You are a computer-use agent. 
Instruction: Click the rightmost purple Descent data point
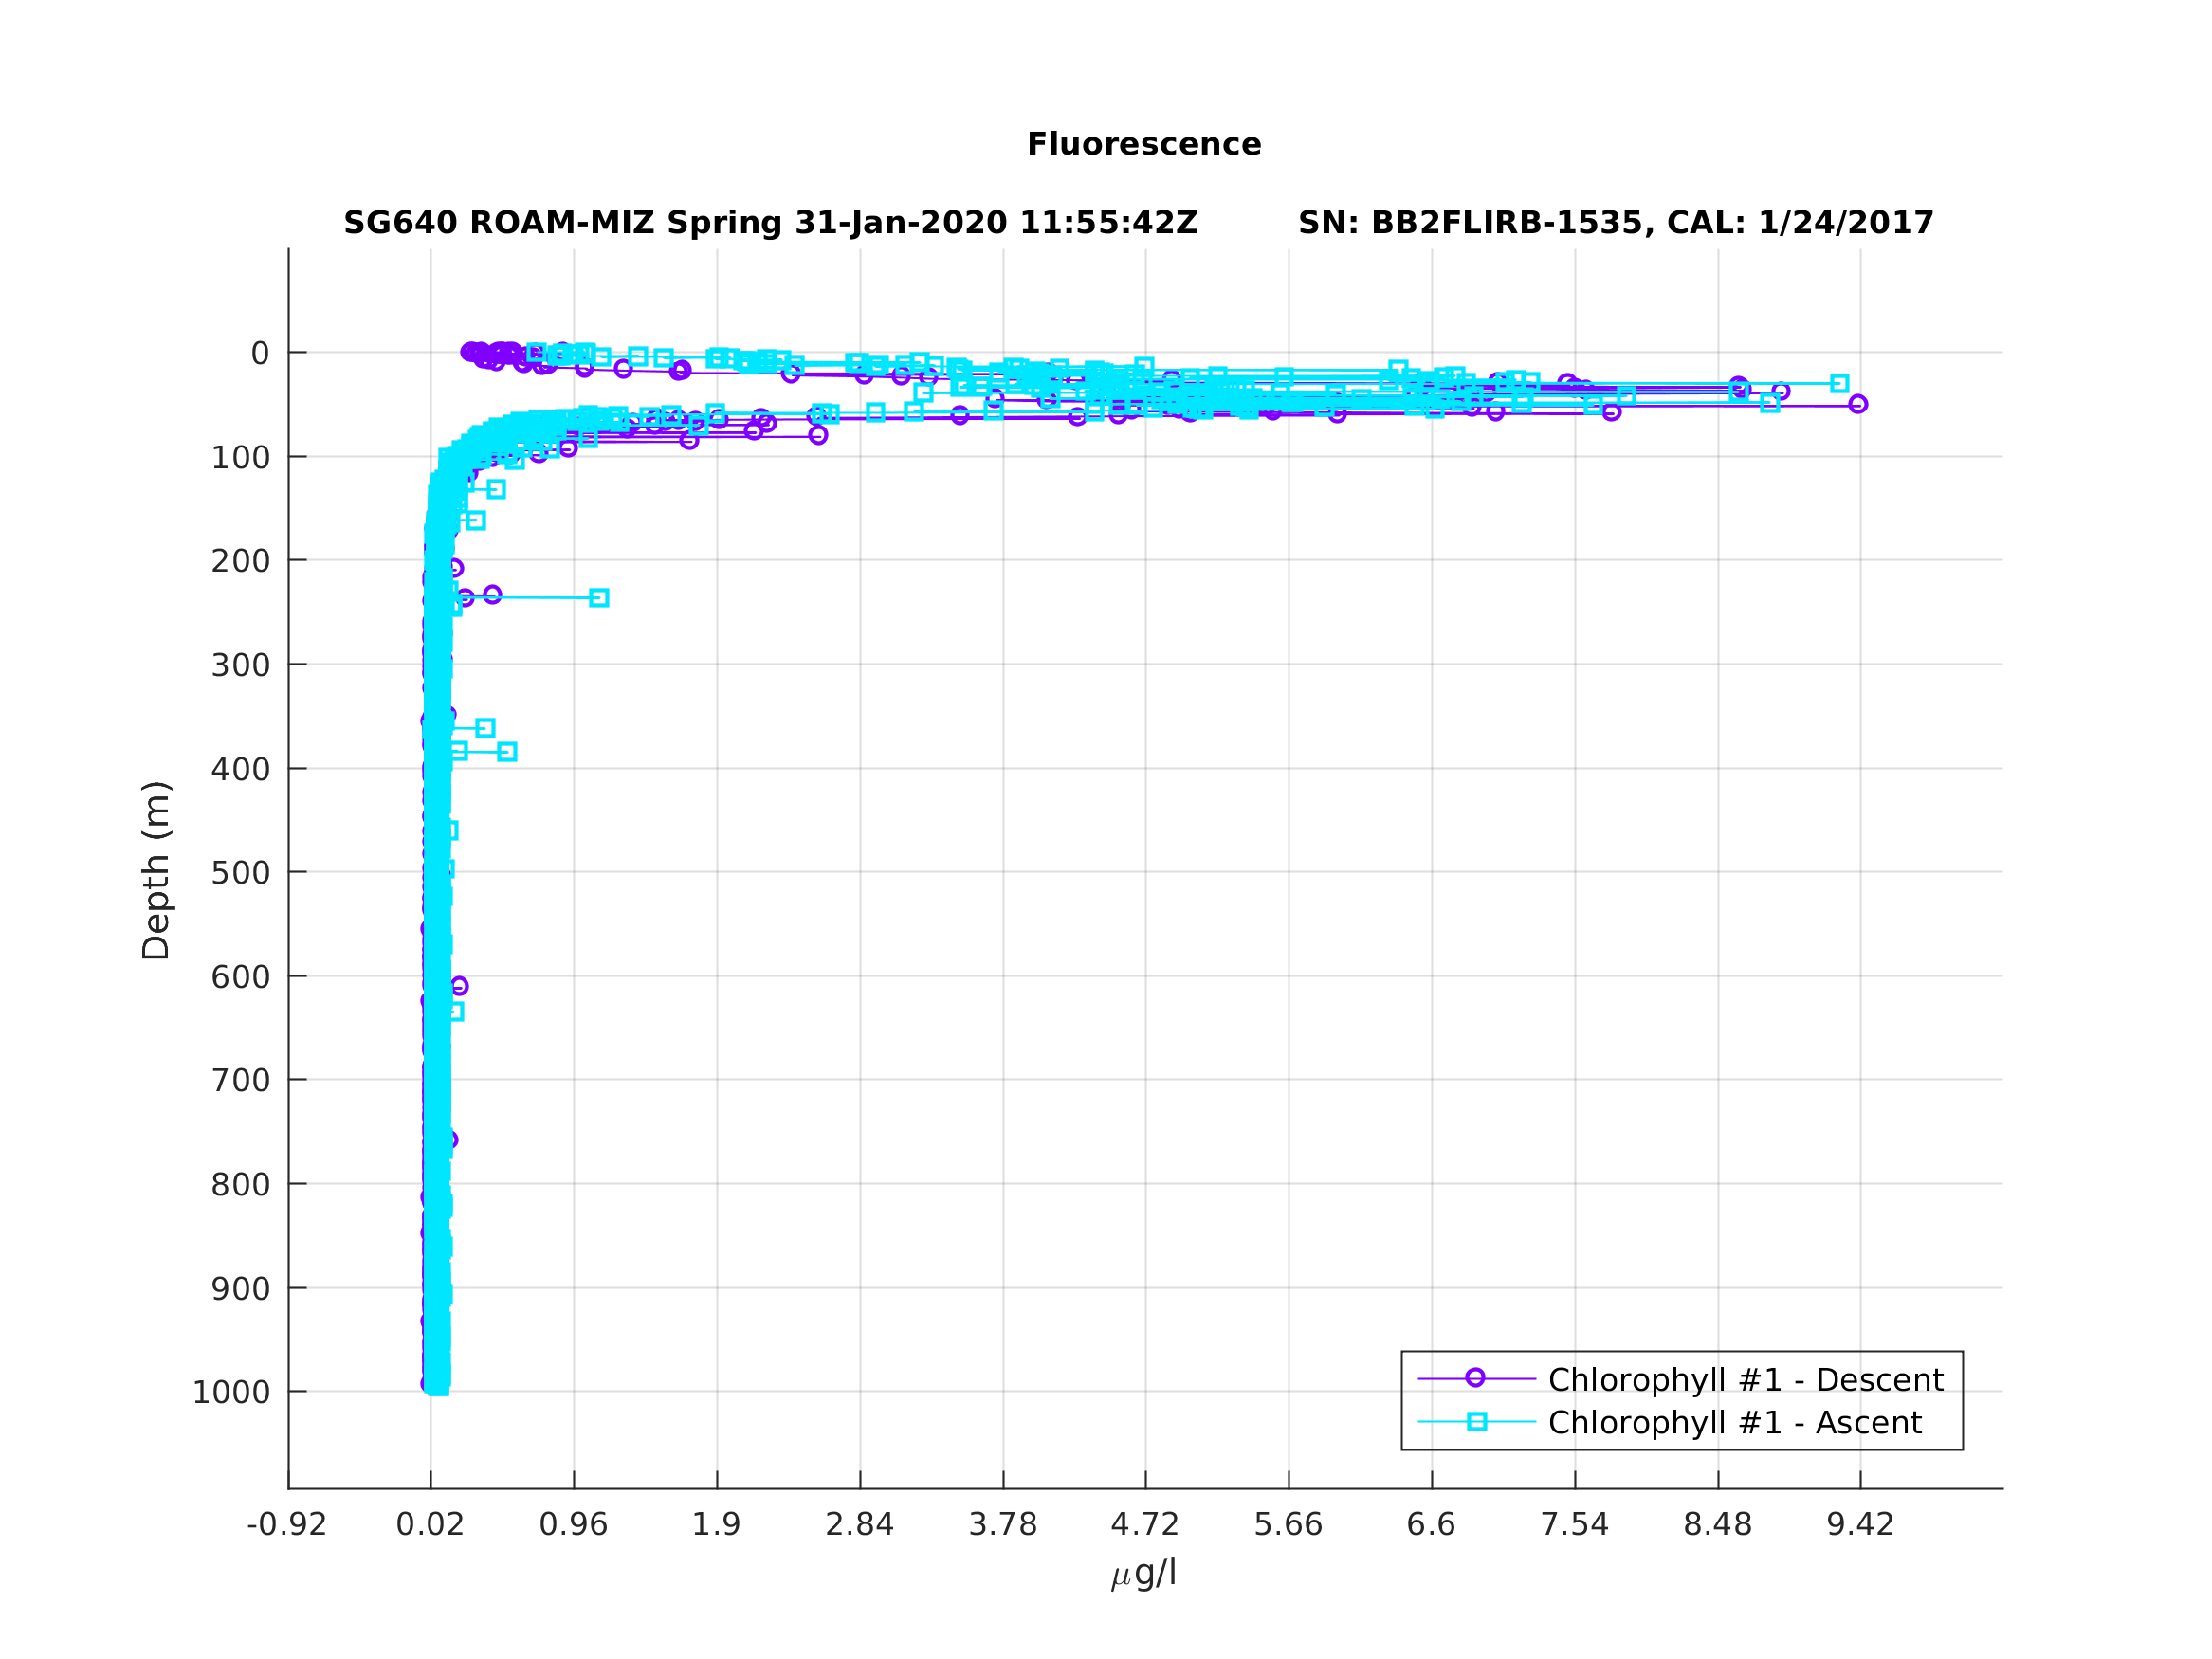(1858, 404)
